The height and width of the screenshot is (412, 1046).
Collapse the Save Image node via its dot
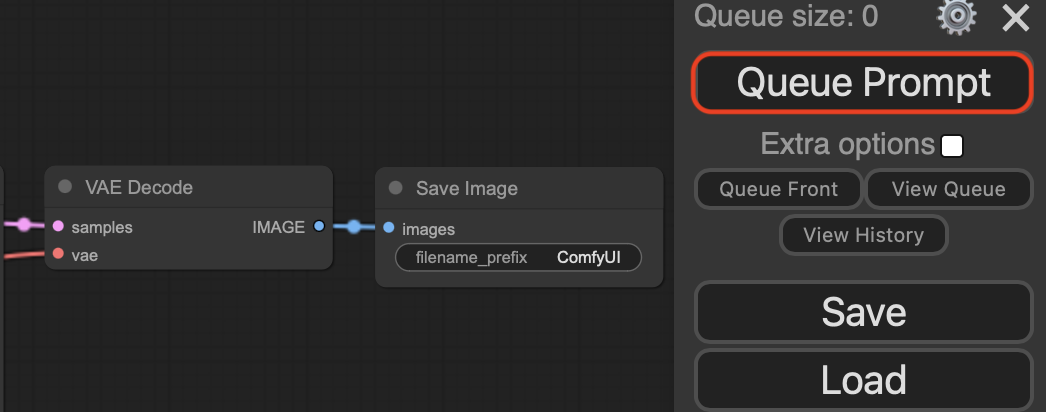(395, 188)
